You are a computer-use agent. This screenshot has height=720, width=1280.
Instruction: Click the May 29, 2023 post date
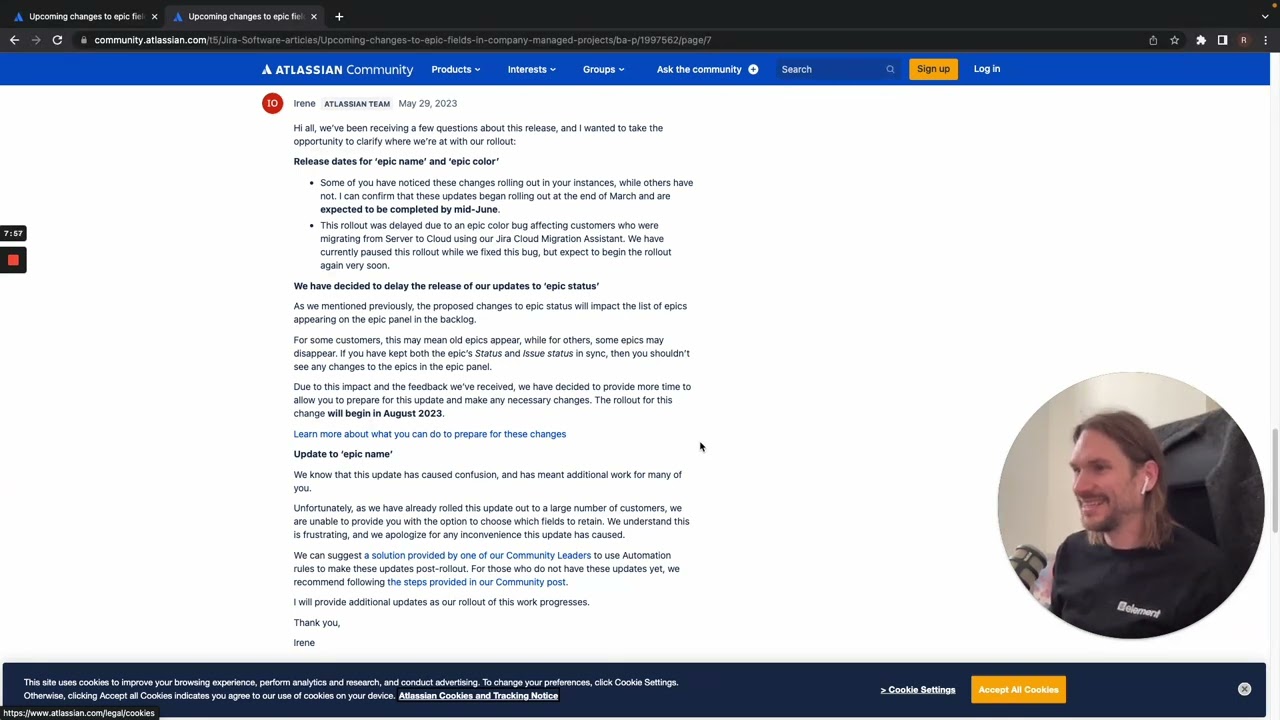[427, 103]
